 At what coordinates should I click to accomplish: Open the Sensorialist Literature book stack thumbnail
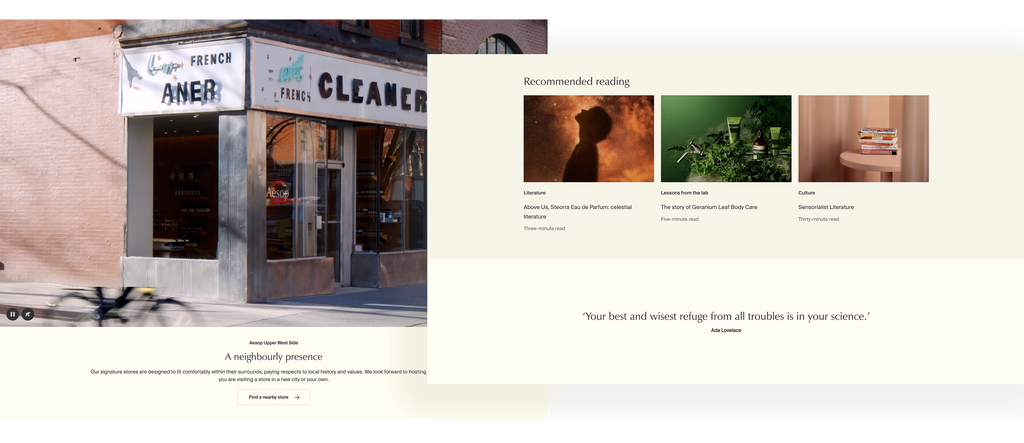click(863, 139)
